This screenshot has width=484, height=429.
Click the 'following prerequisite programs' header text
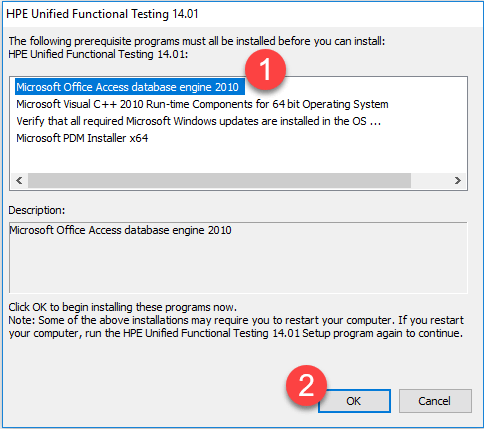[x=197, y=41]
